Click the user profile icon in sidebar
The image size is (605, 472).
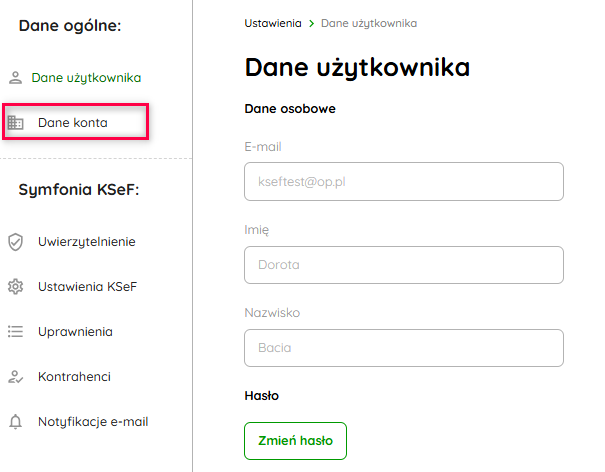[15, 77]
